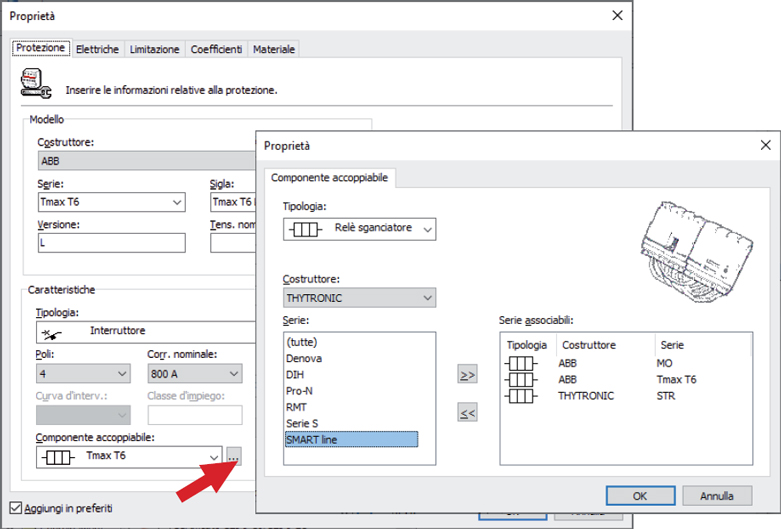Click the Costruttore ABB field in Modello
Viewport: 781px width, 529px height.
pos(146,161)
